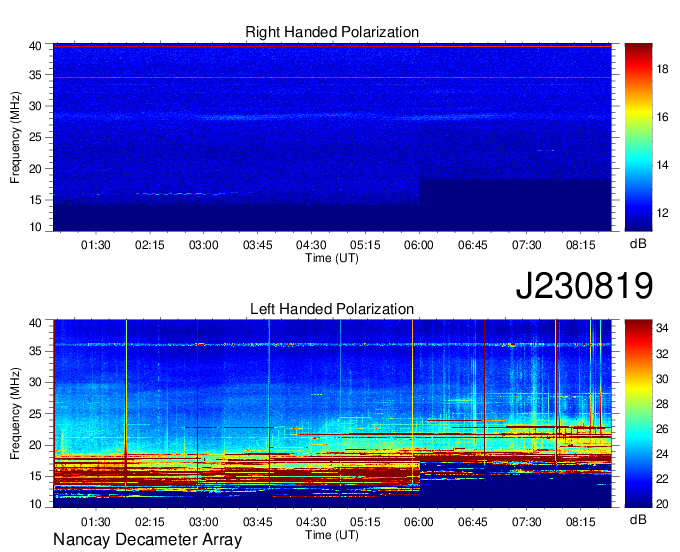The width and height of the screenshot is (680, 552).
Task: Click the "Right Handed Polarization" plot title
Action: (332, 32)
